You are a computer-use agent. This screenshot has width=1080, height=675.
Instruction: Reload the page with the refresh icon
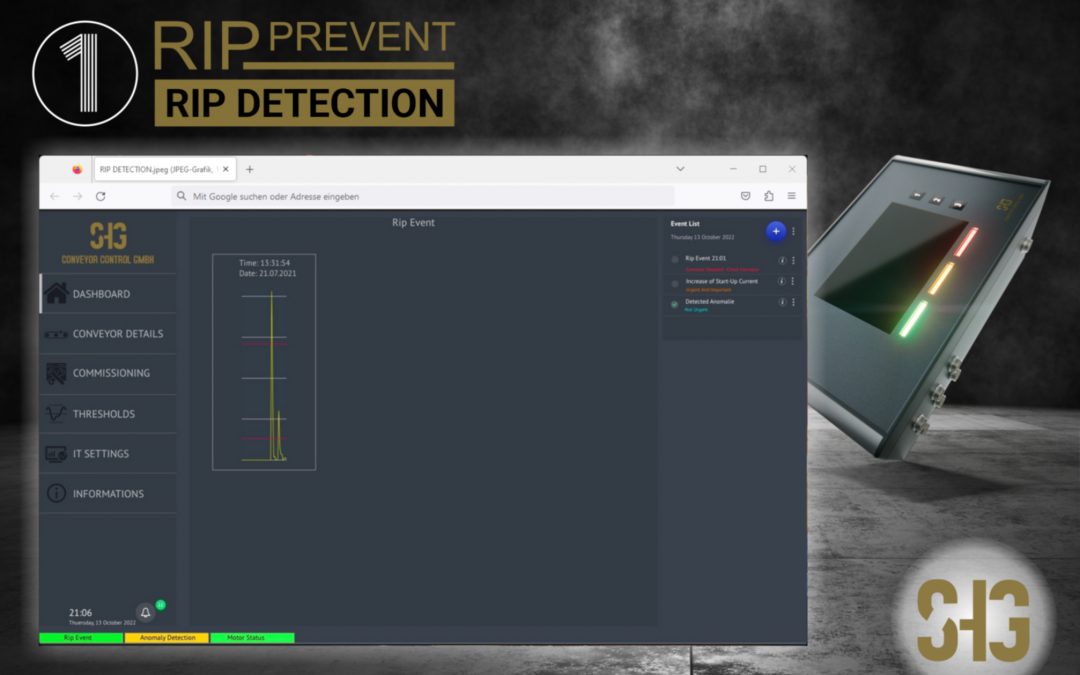101,196
